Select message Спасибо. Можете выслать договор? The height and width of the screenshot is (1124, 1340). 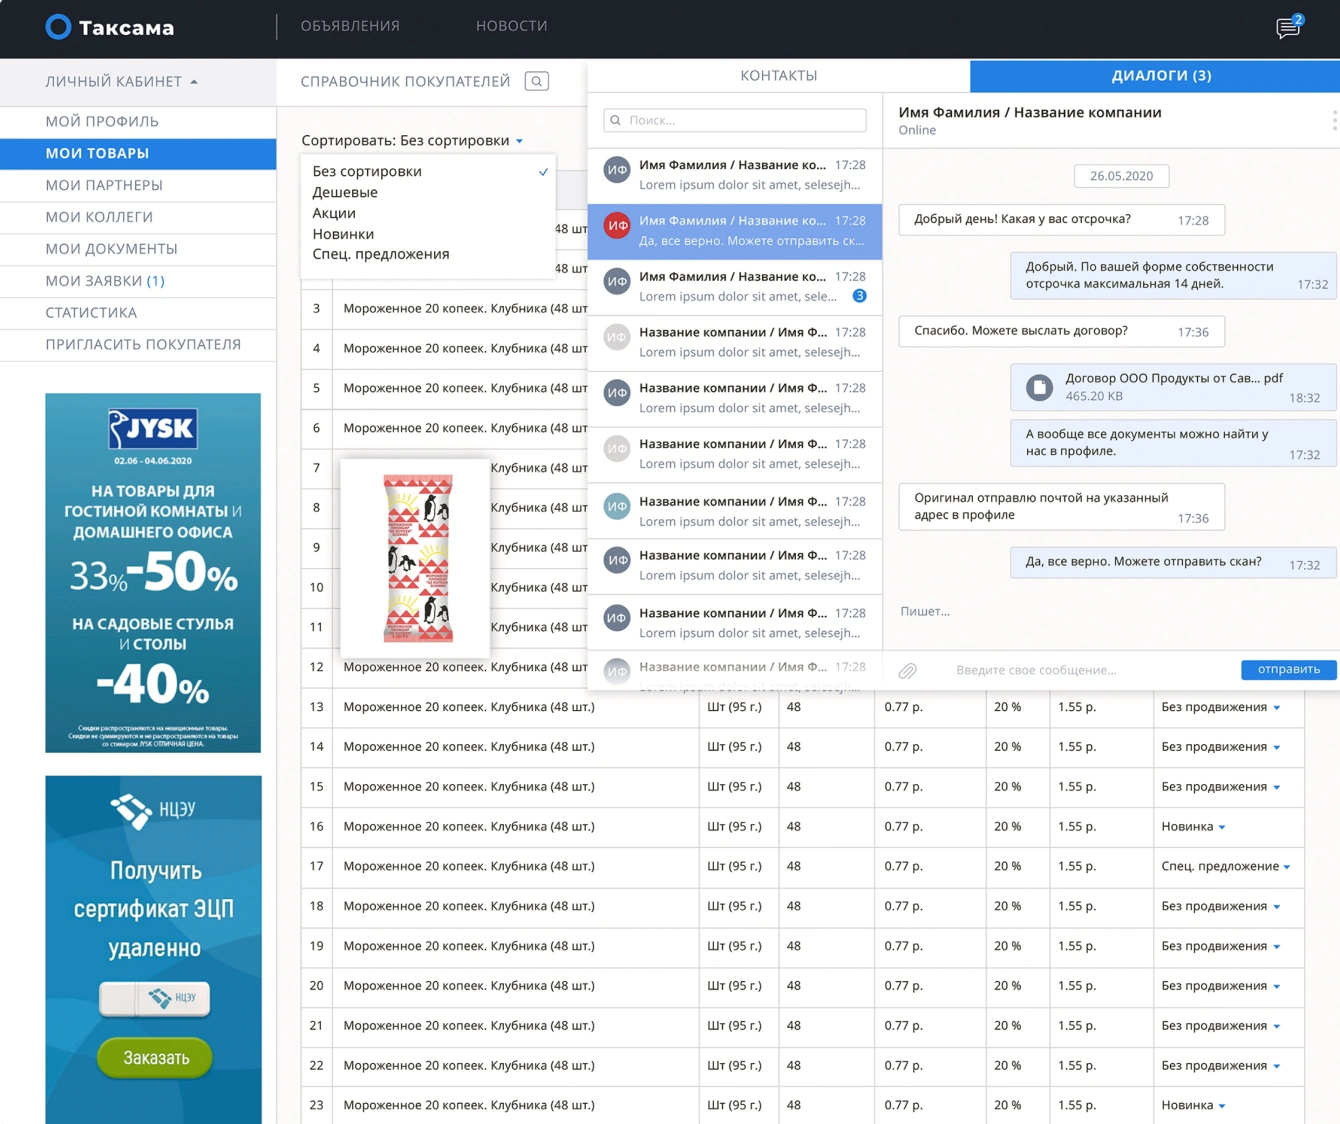coord(1061,332)
